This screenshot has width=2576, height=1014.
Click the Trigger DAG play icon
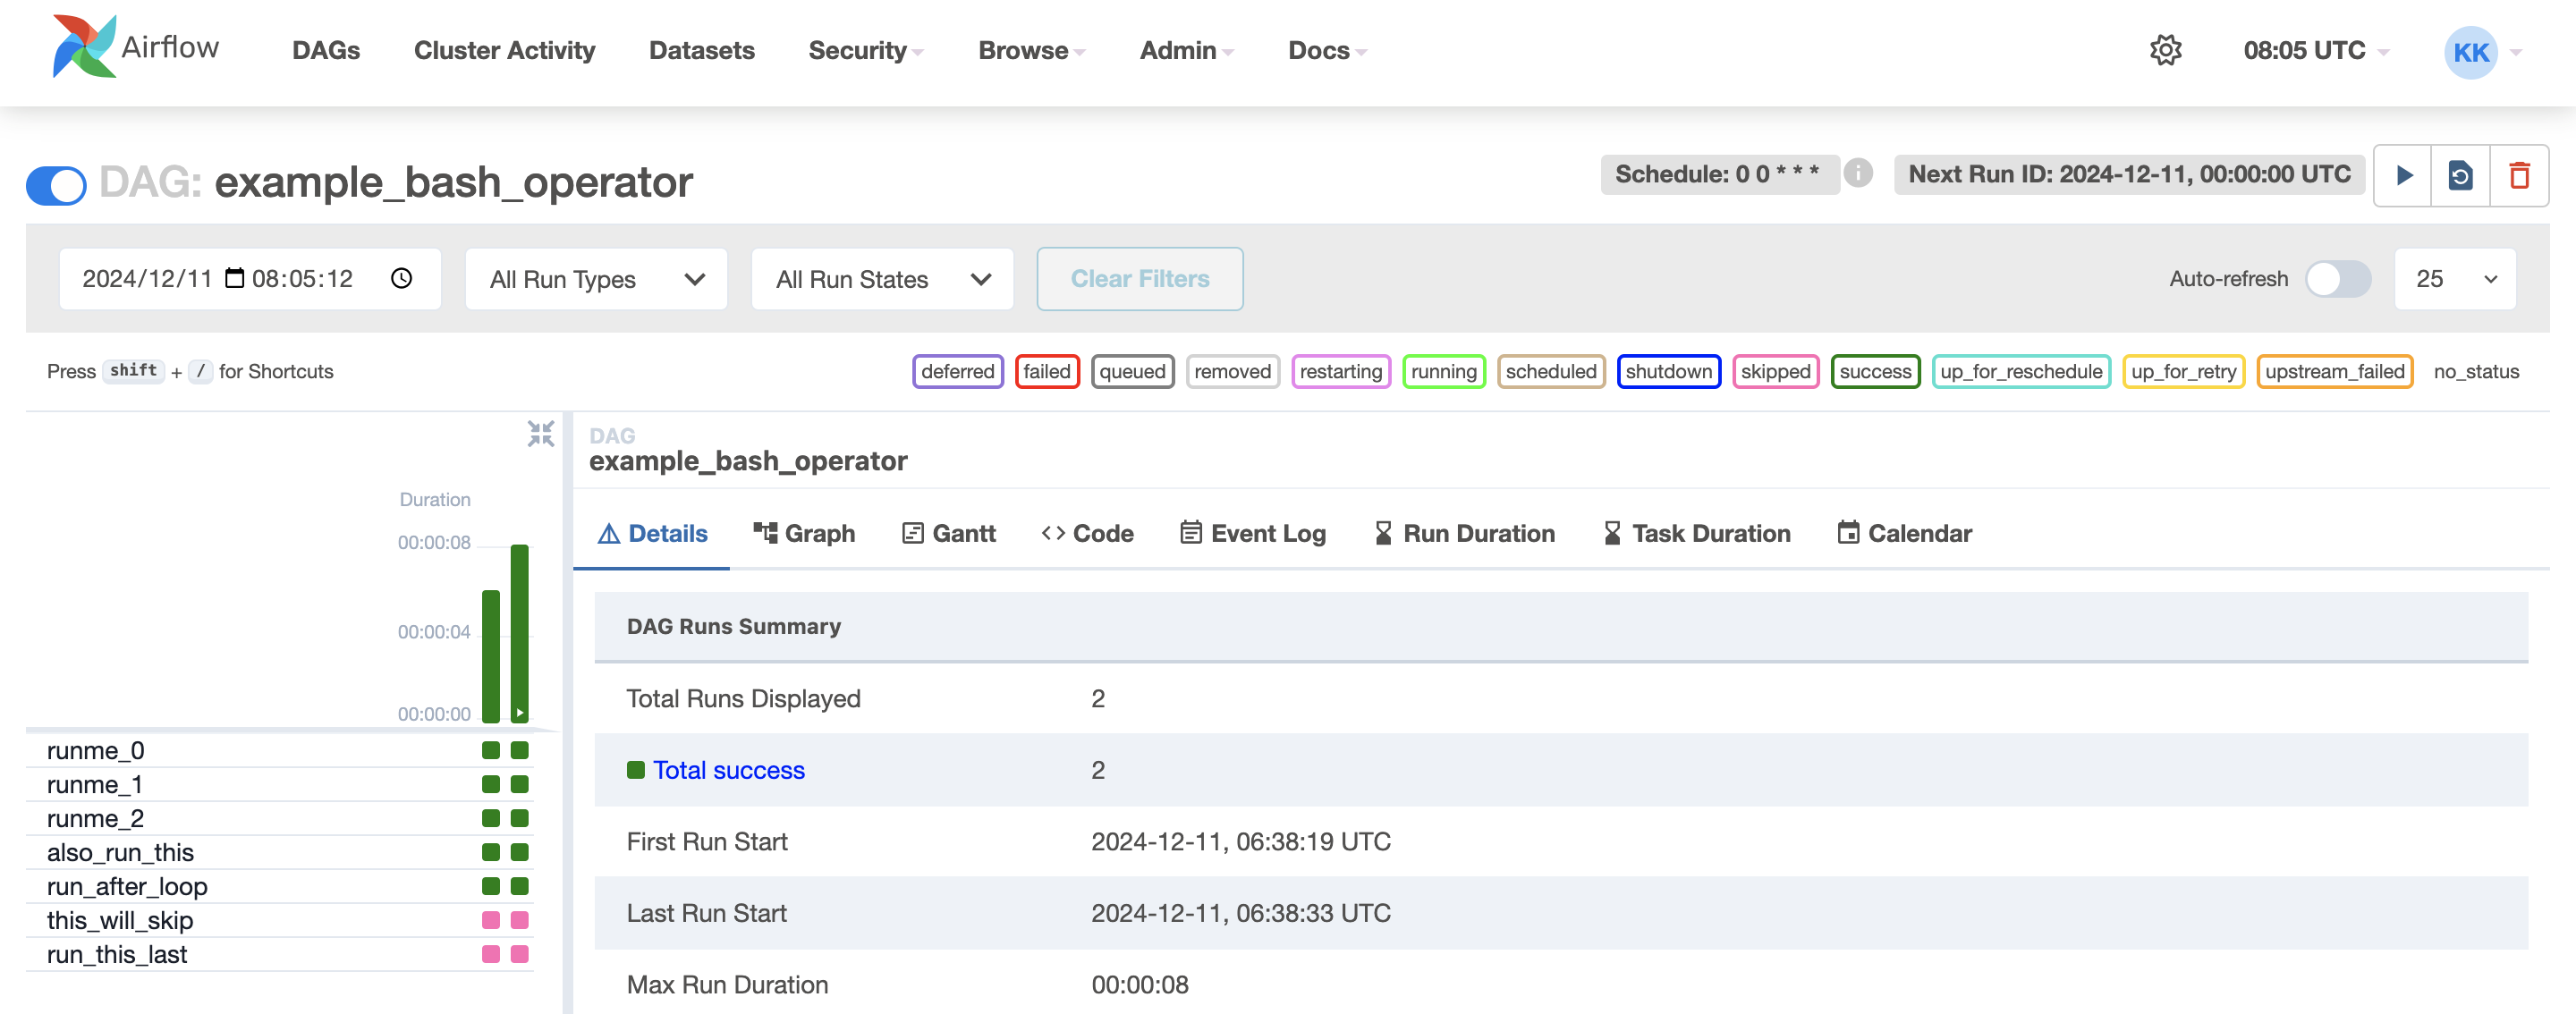2404,176
